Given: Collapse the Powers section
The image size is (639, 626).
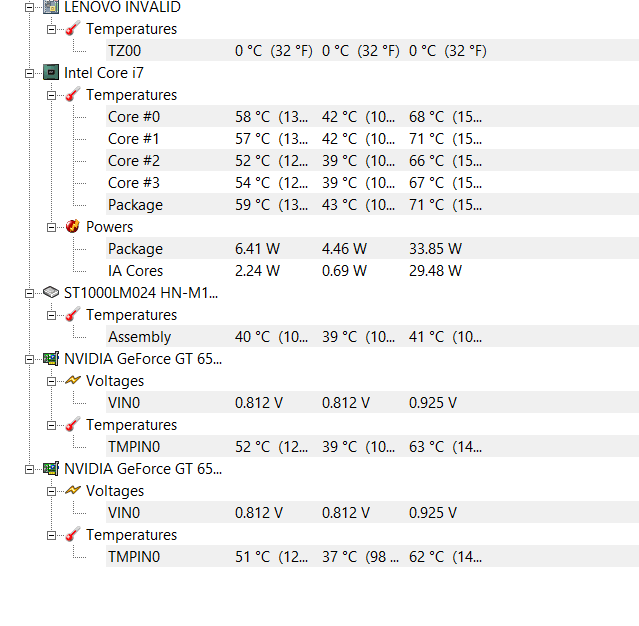Looking at the screenshot, I should click(51, 227).
